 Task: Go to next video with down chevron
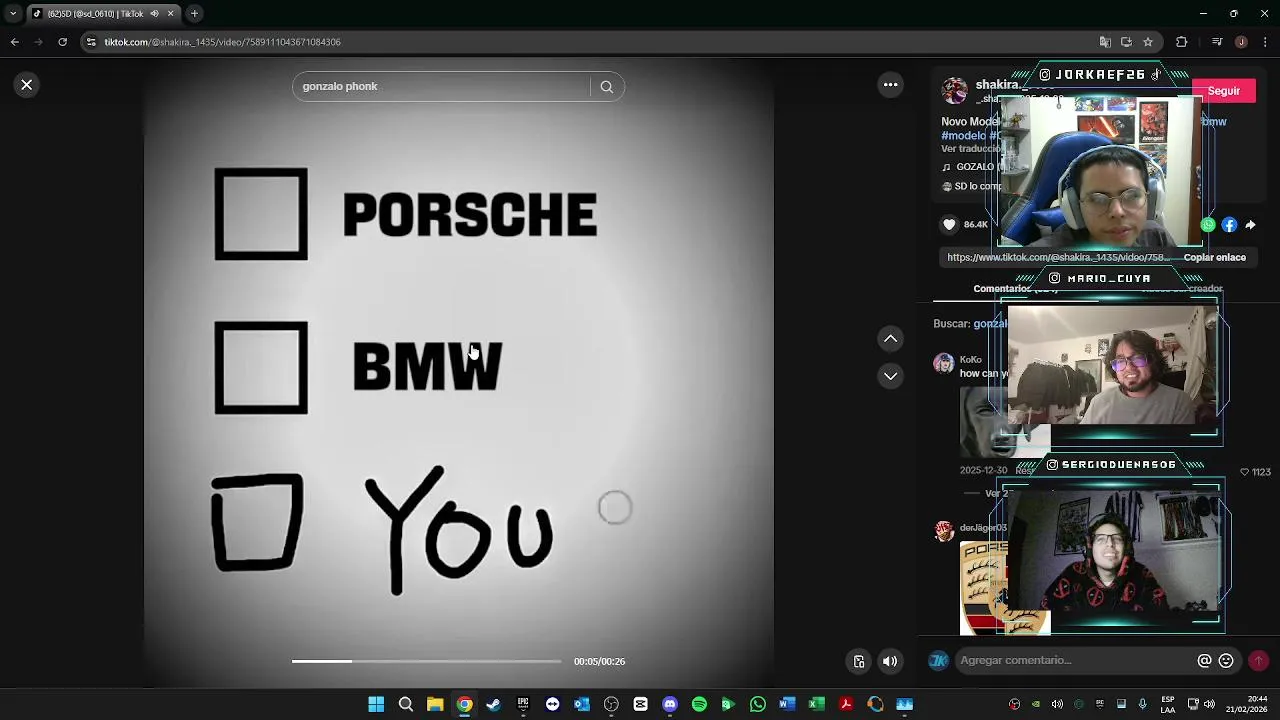[x=890, y=376]
